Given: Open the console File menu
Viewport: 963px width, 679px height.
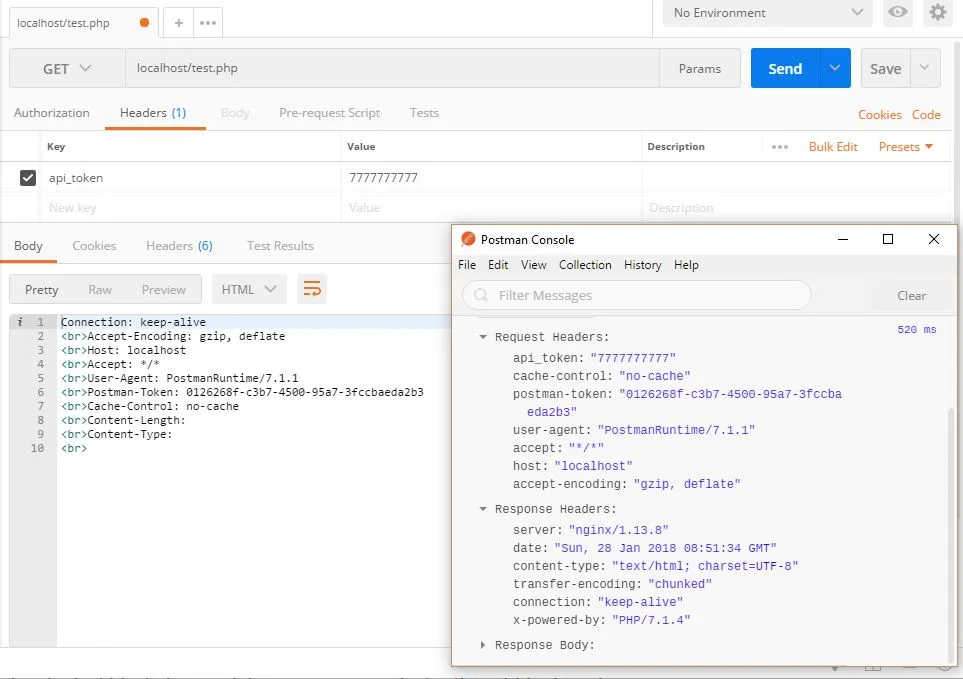Looking at the screenshot, I should coord(467,265).
